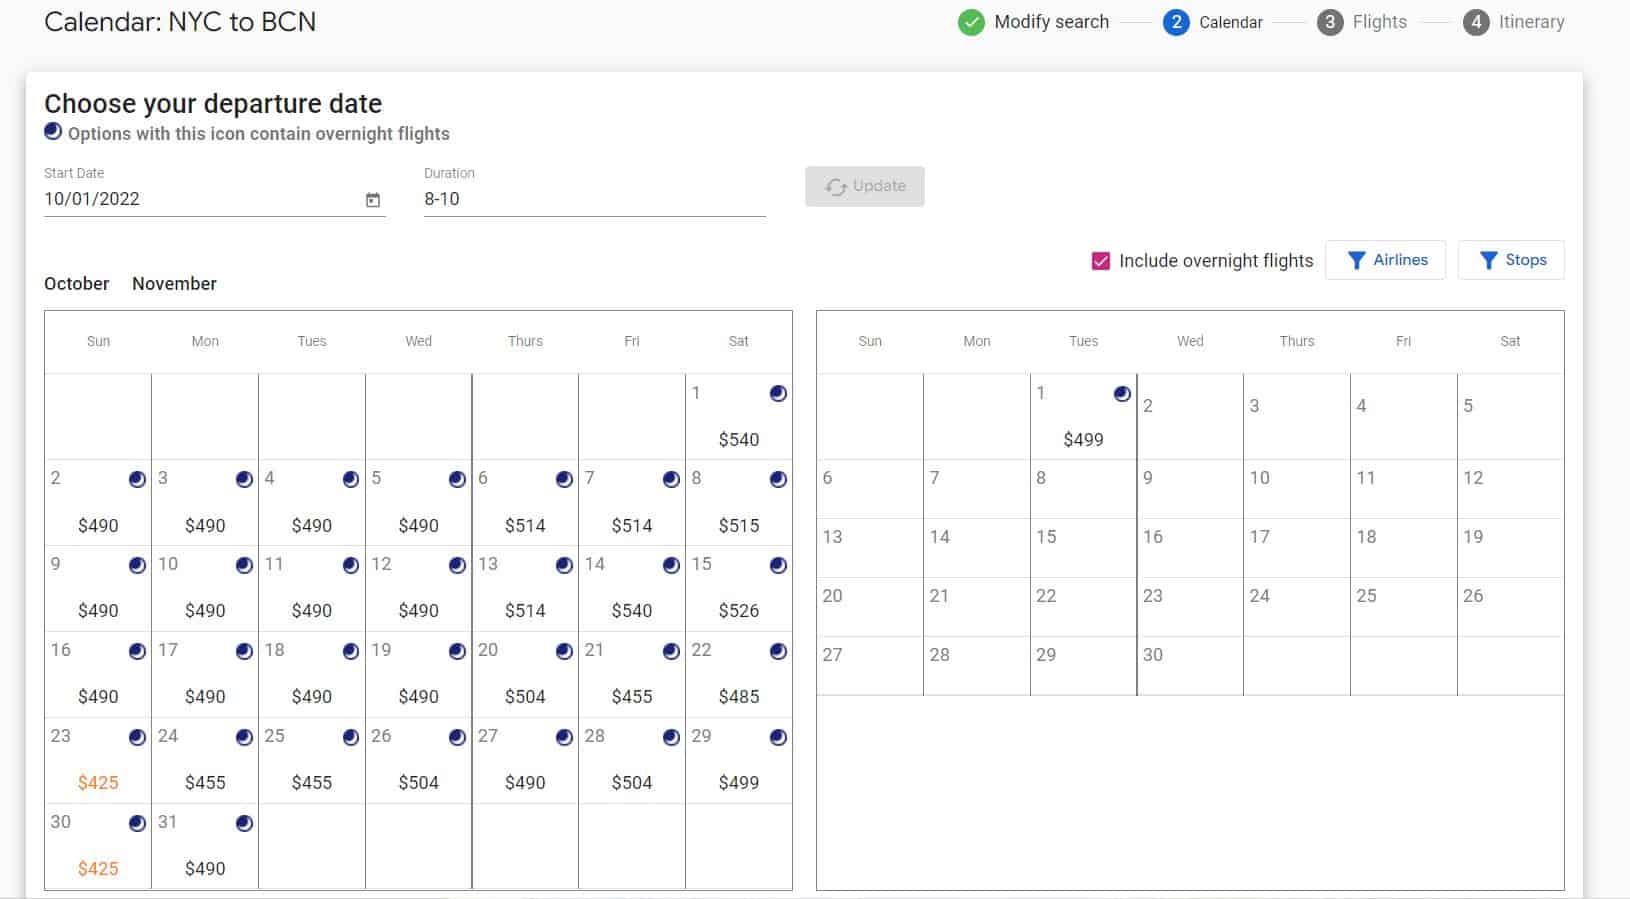The height and width of the screenshot is (899, 1630).
Task: Click November 30 in the calendar
Action: 1190,666
